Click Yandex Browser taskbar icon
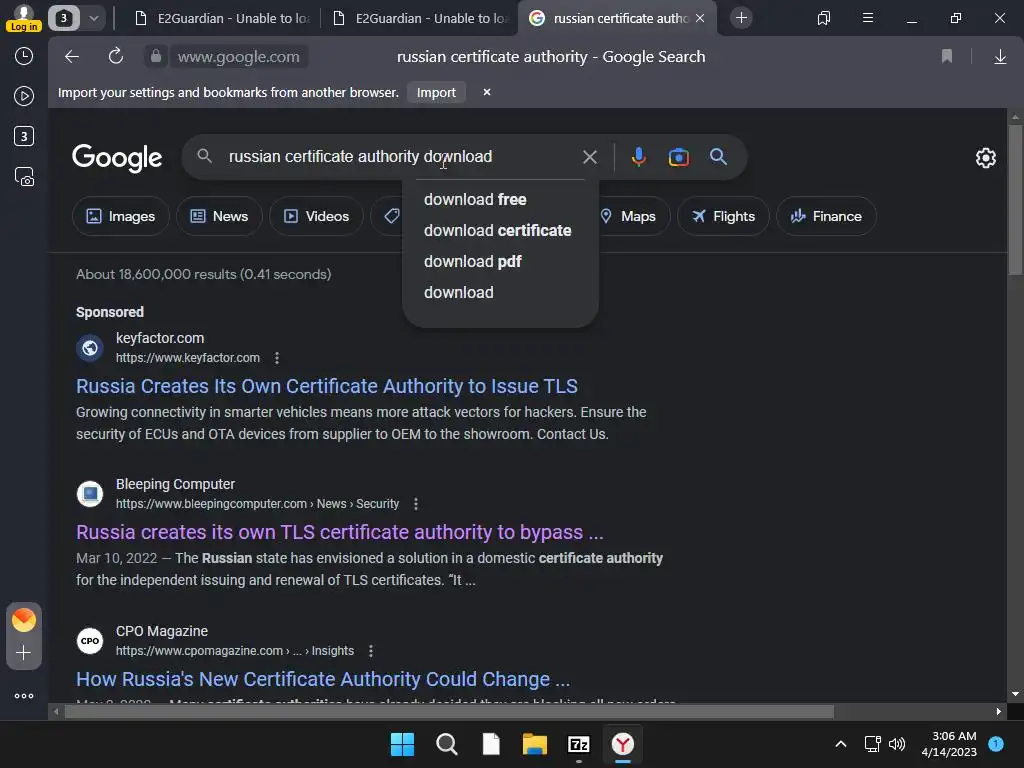 coord(622,744)
